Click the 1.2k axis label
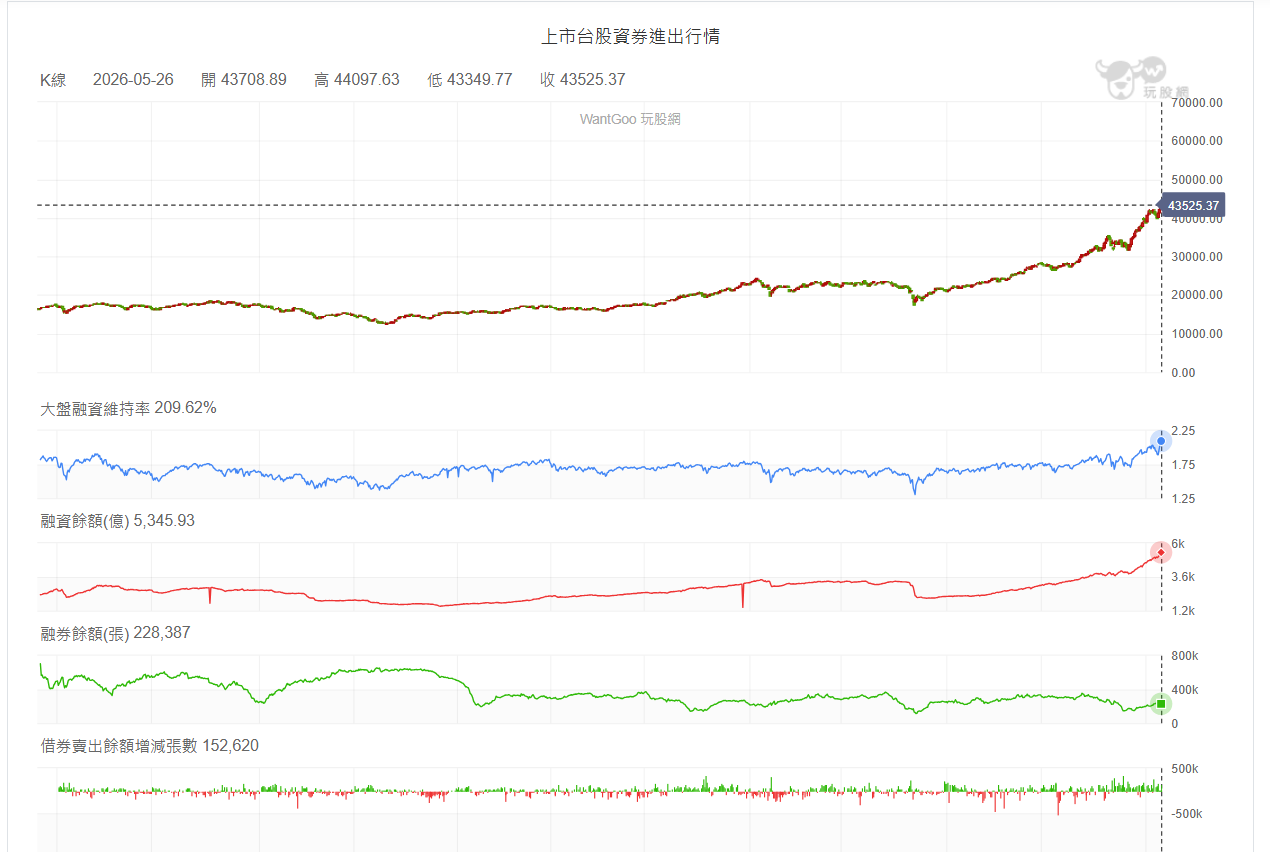 click(x=1182, y=610)
